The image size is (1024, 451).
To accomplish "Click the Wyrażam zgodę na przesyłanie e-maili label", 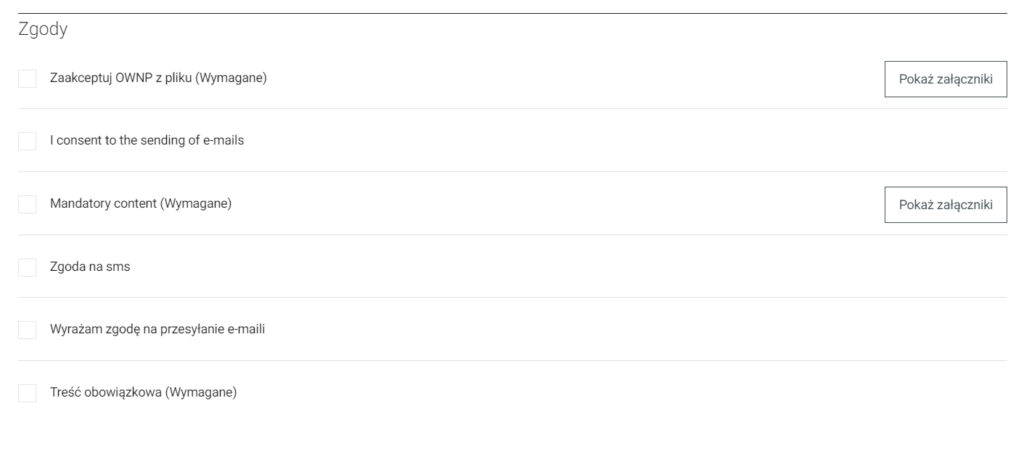I will point(156,329).
